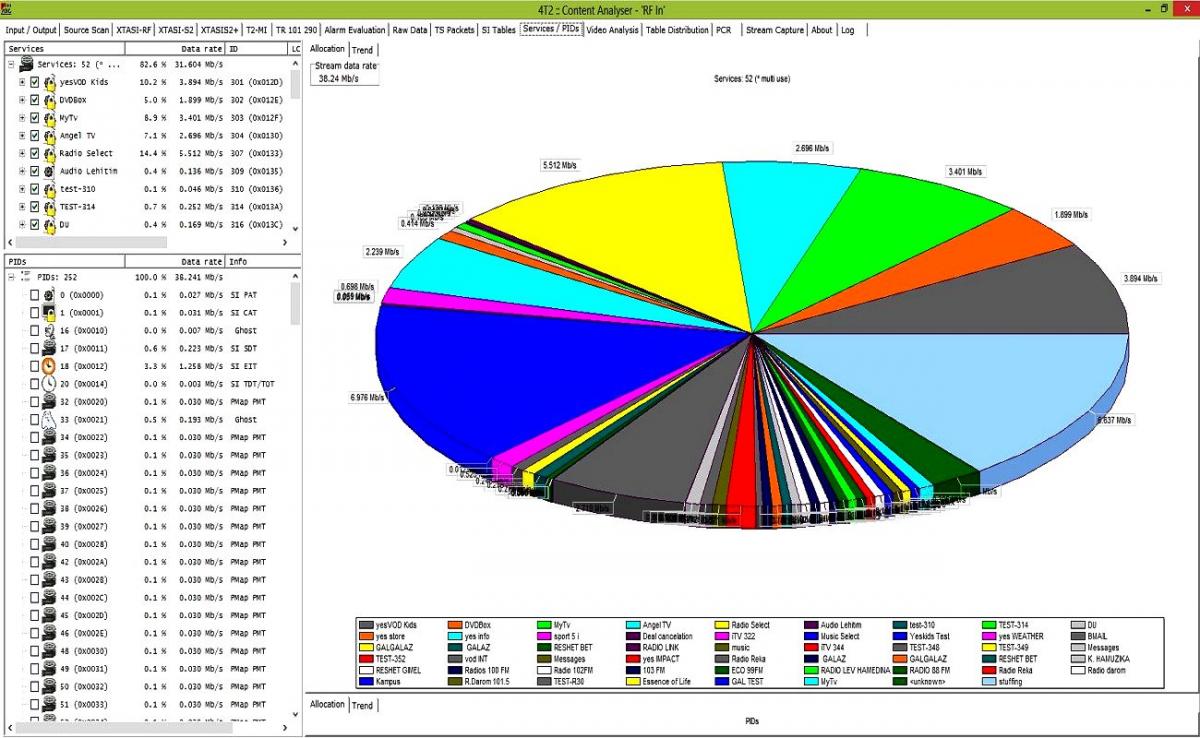The image size is (1200, 738).
Task: Open the Stream Capture tab
Action: [775, 30]
